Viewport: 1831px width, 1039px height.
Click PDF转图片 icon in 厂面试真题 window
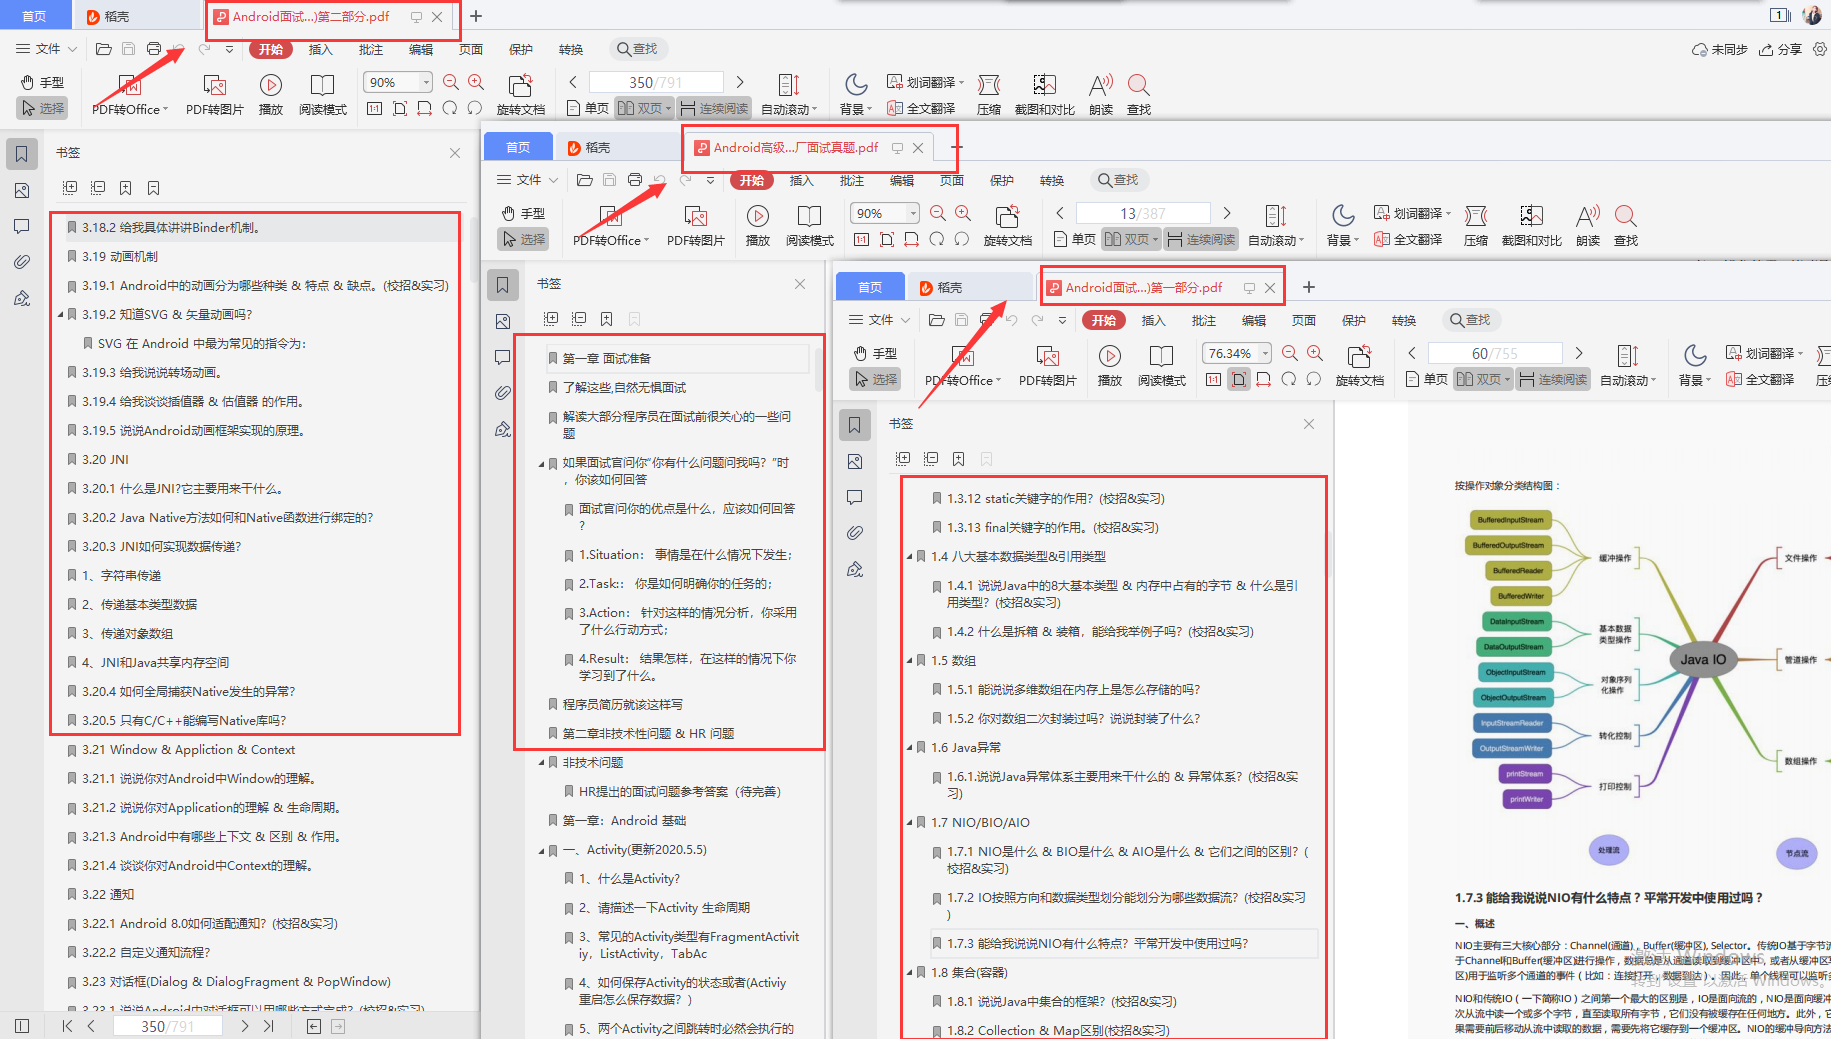point(696,216)
